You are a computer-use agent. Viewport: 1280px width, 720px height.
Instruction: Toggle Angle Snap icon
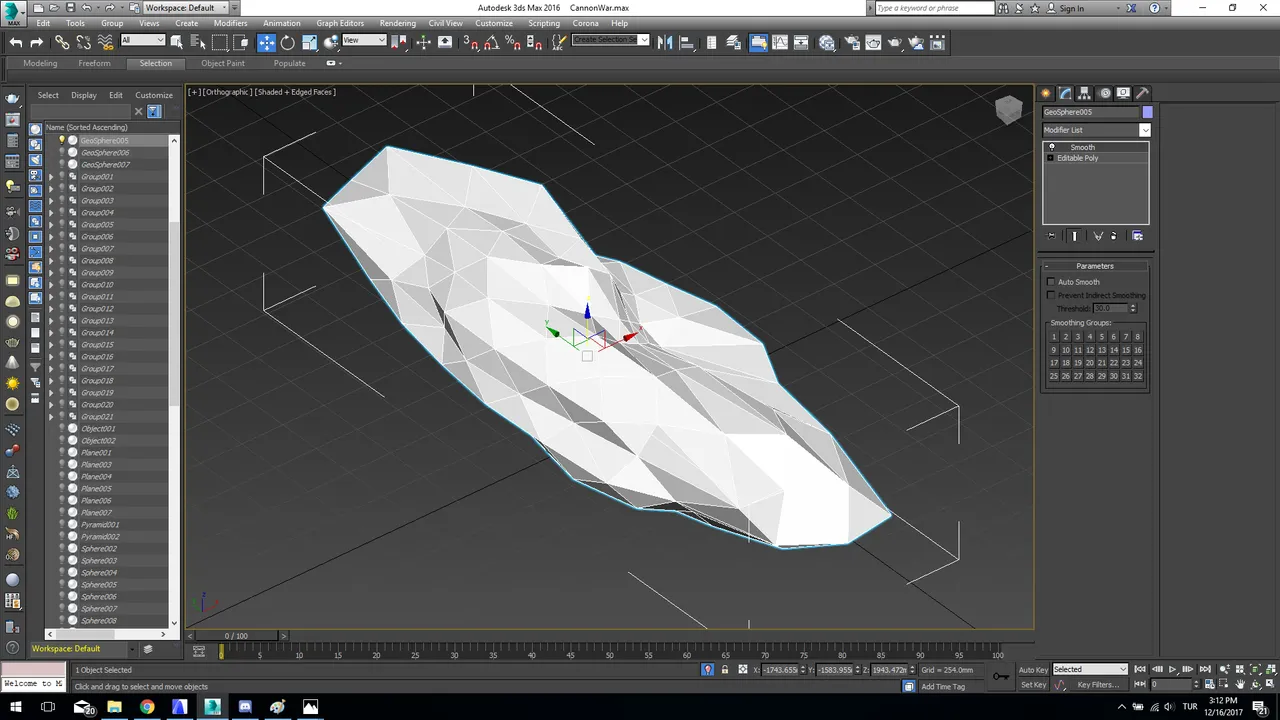[491, 42]
